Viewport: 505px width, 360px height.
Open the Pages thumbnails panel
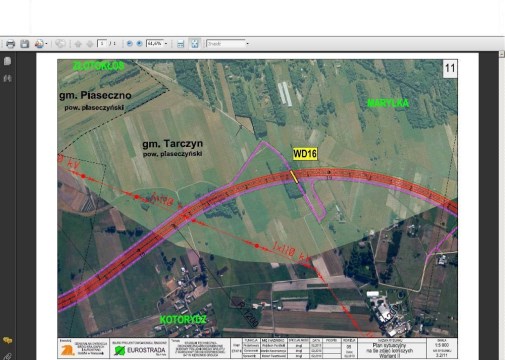click(7, 61)
